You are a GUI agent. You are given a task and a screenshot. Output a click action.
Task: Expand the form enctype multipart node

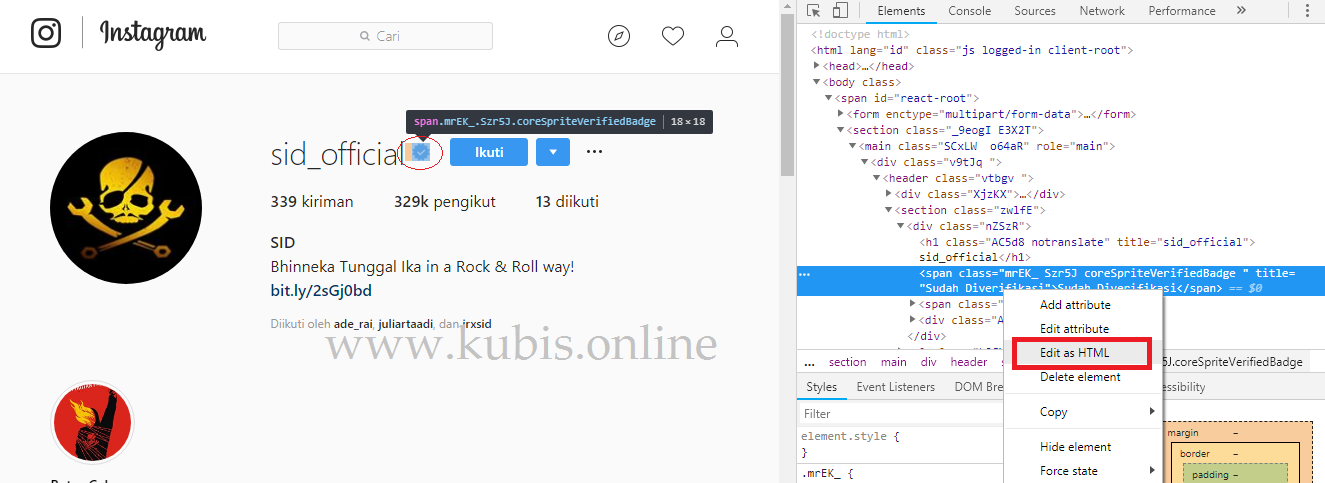pos(841,114)
